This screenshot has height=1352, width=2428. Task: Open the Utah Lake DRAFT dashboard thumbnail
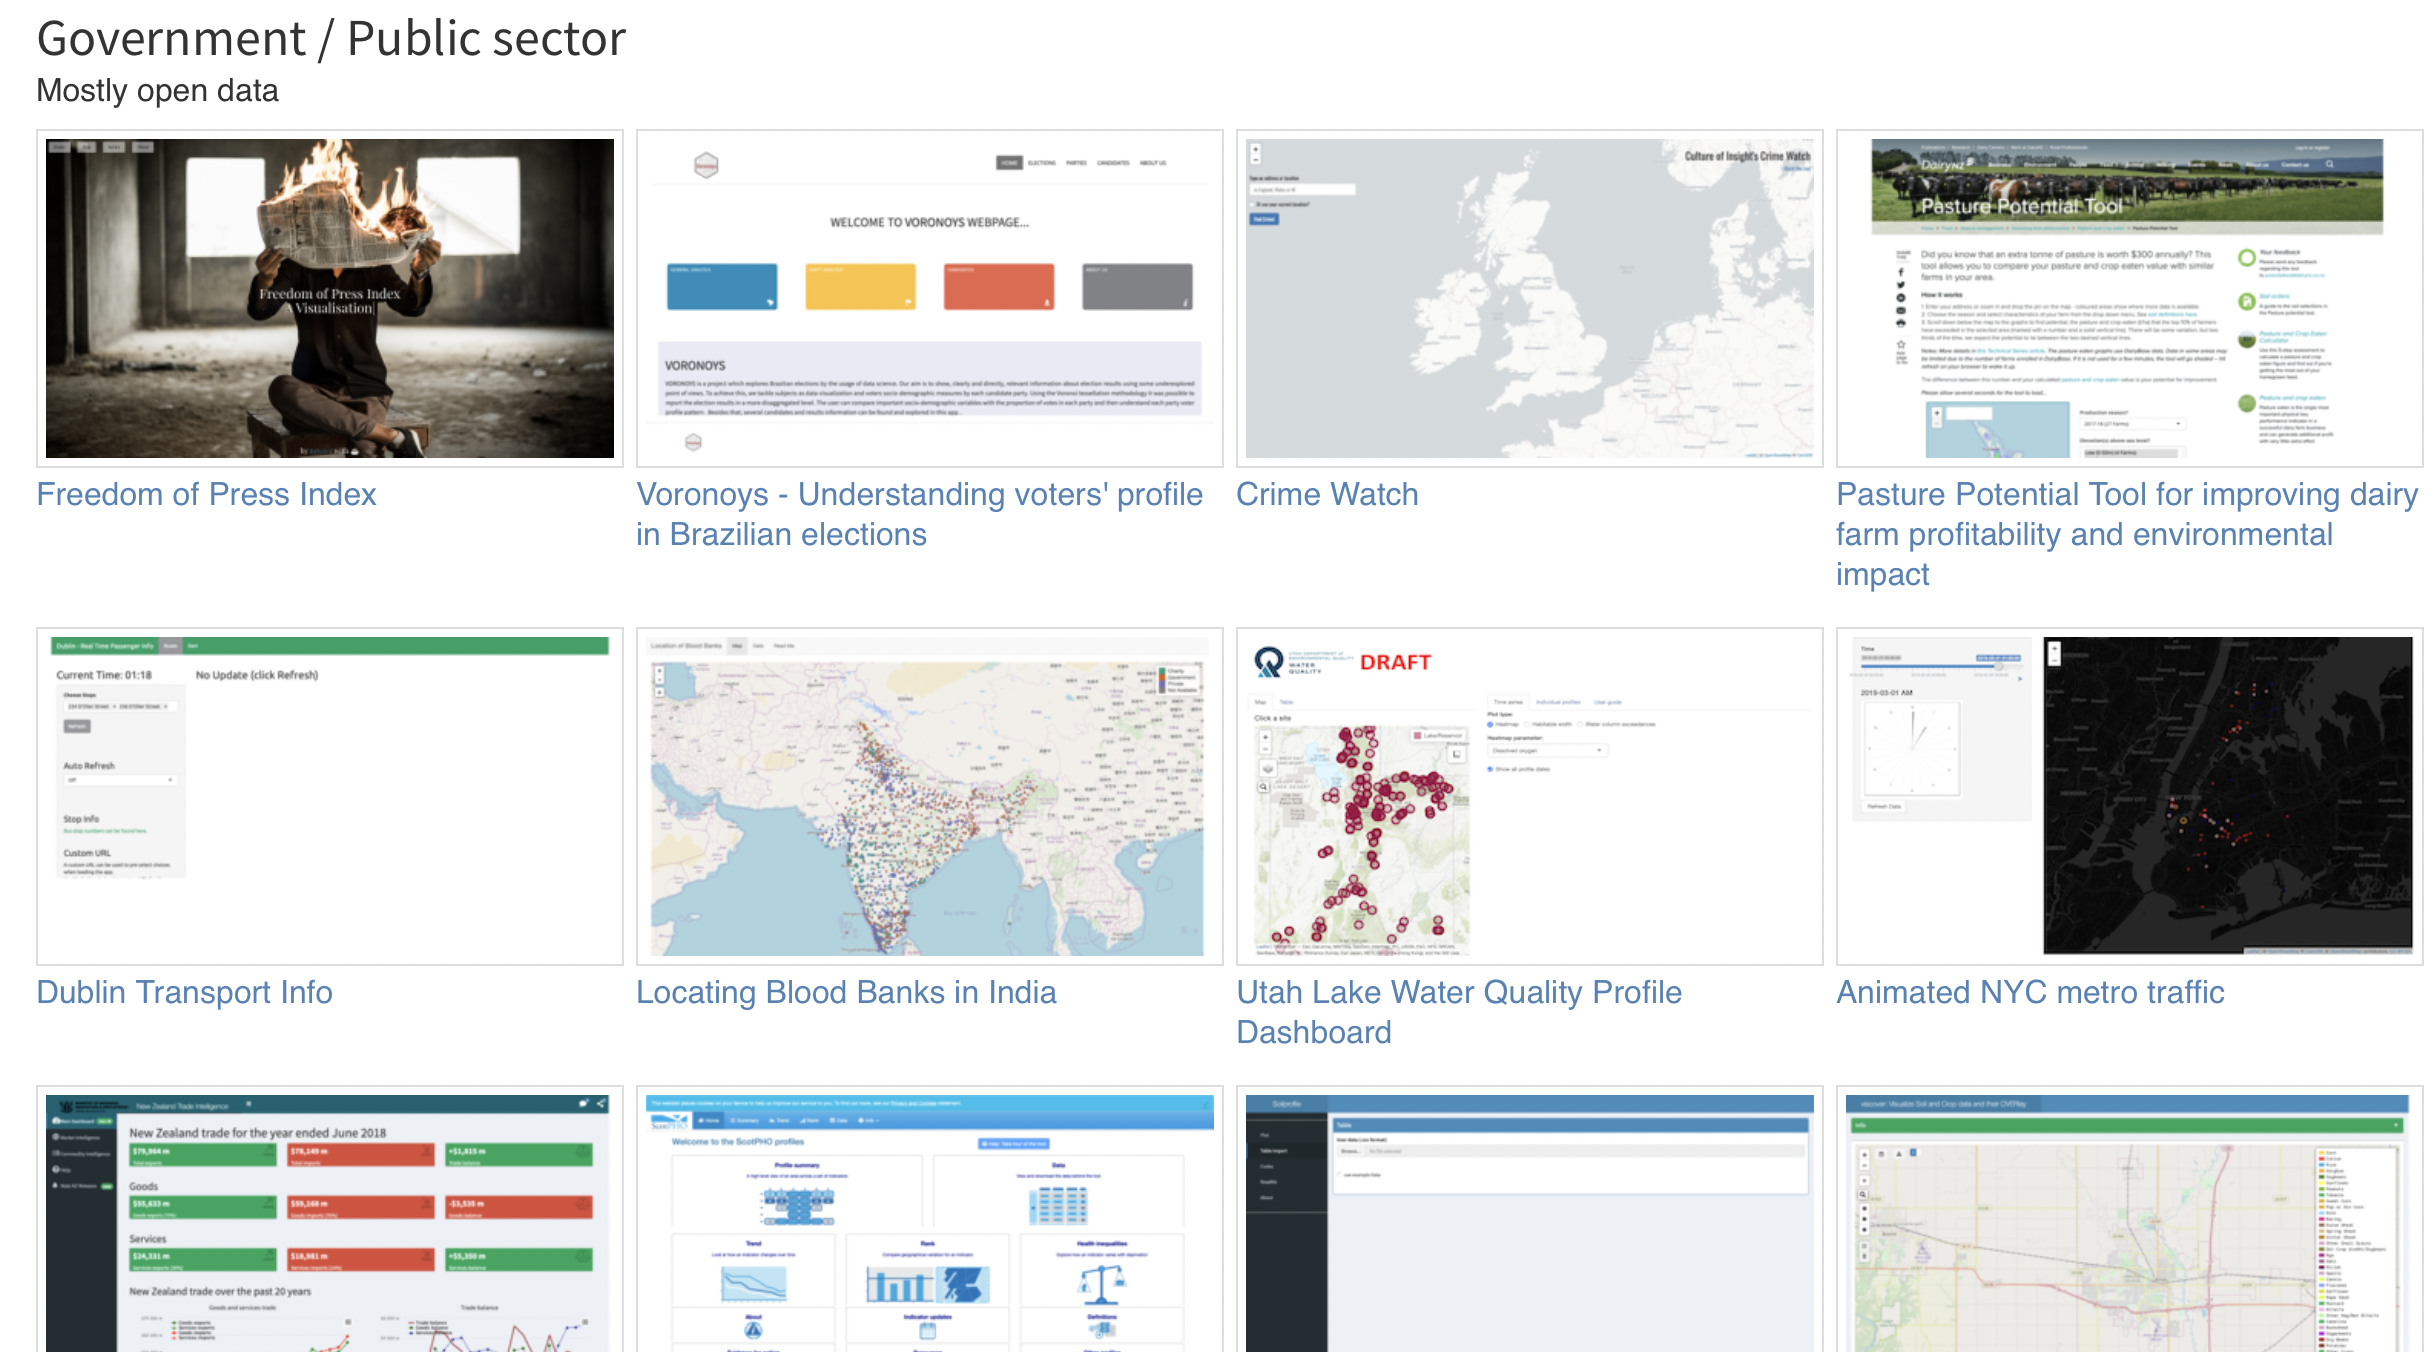pyautogui.click(x=1530, y=796)
